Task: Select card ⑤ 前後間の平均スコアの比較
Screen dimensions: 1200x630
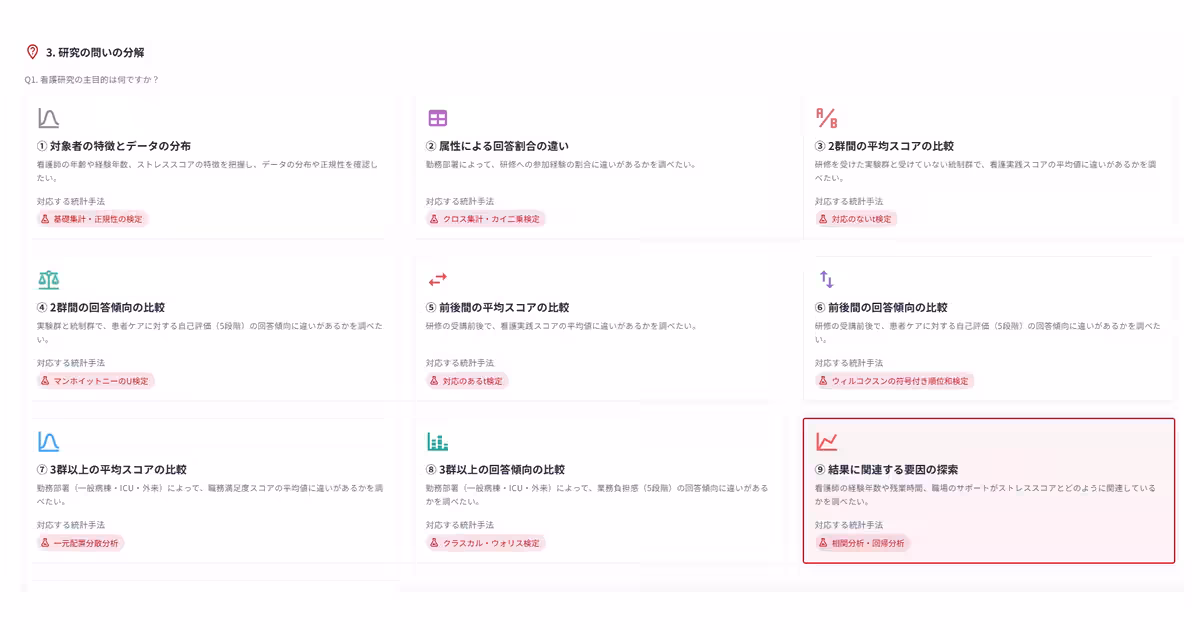Action: (x=600, y=329)
